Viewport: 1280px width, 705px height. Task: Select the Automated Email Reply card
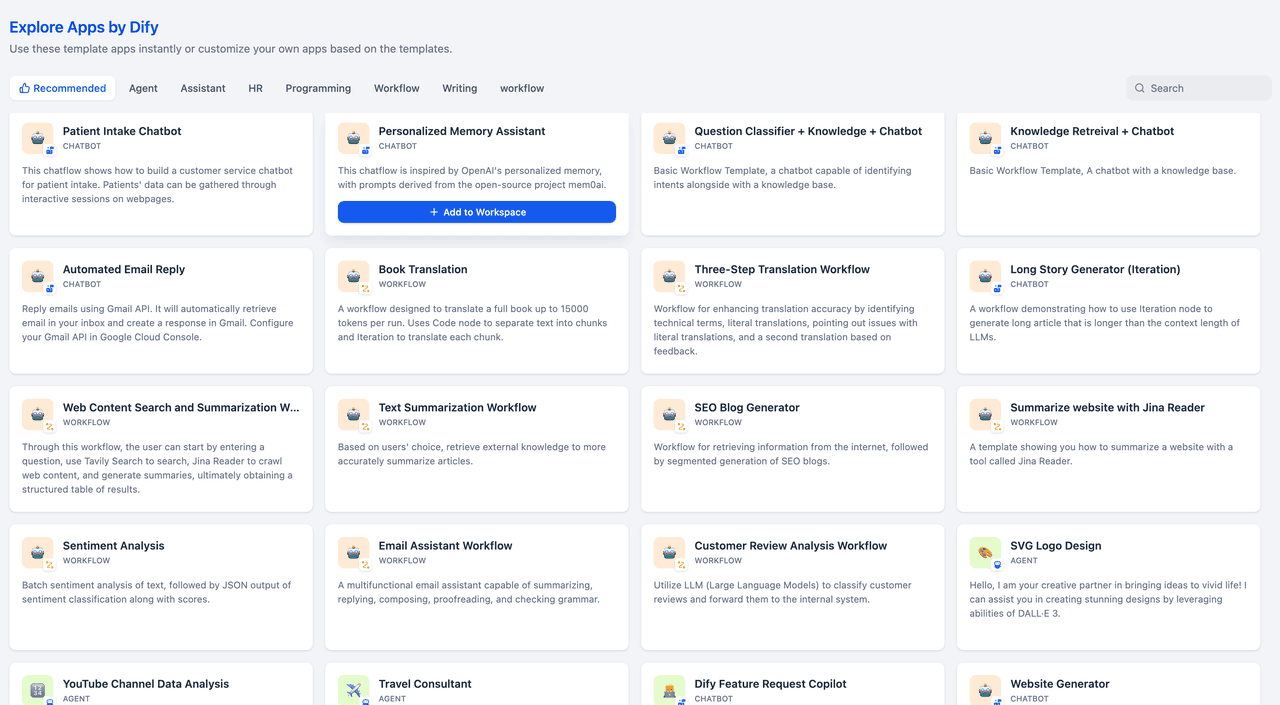click(x=161, y=310)
